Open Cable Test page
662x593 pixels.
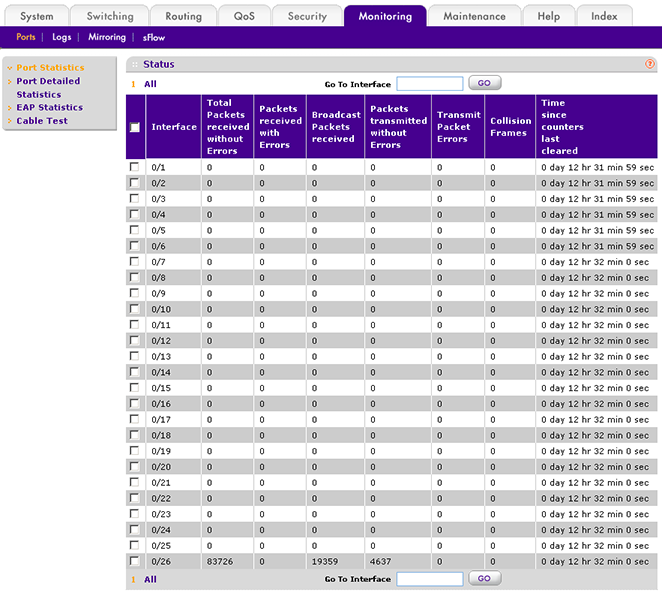(42, 121)
